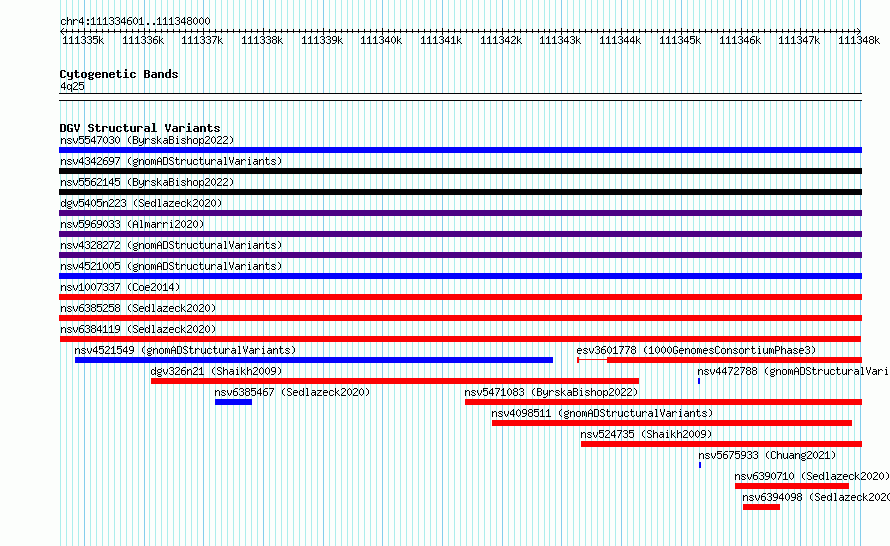
Task: Click the 111345k ruler tick label
Action: (680, 40)
